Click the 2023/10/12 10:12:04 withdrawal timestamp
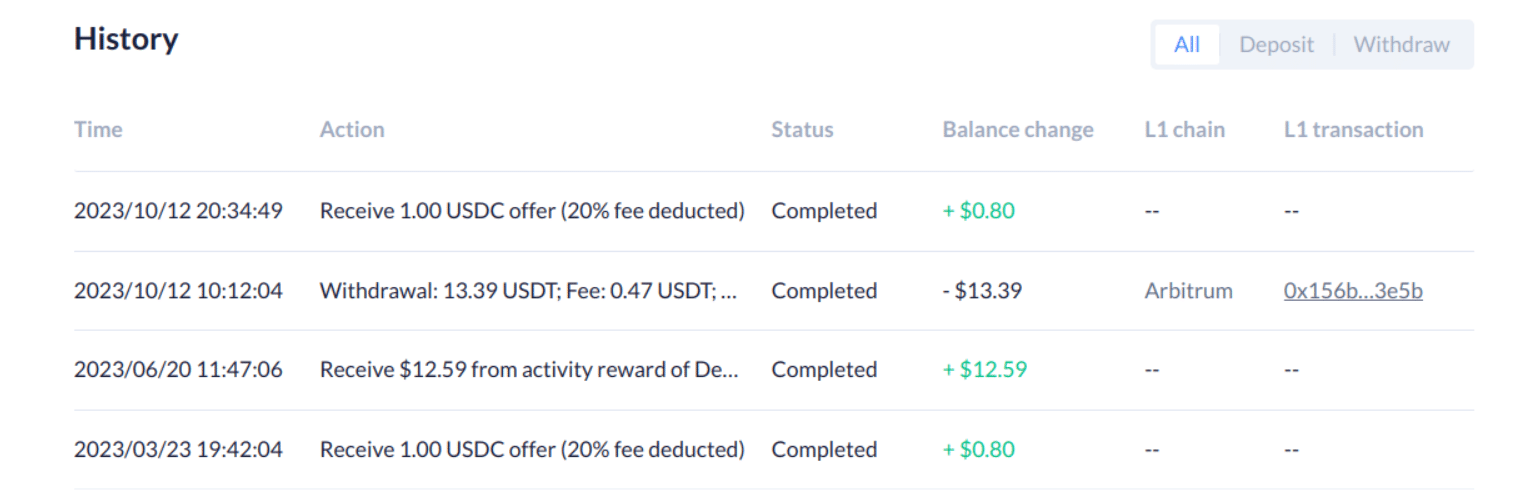This screenshot has width=1526, height=501. (178, 291)
